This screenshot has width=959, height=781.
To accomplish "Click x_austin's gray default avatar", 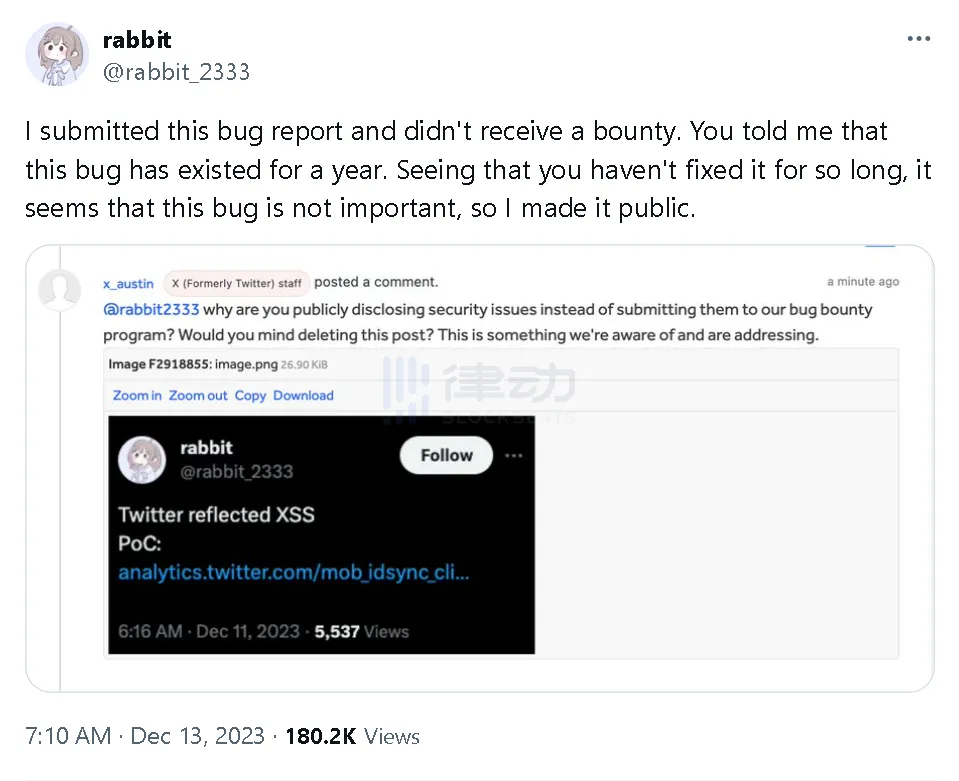I will tap(59, 290).
